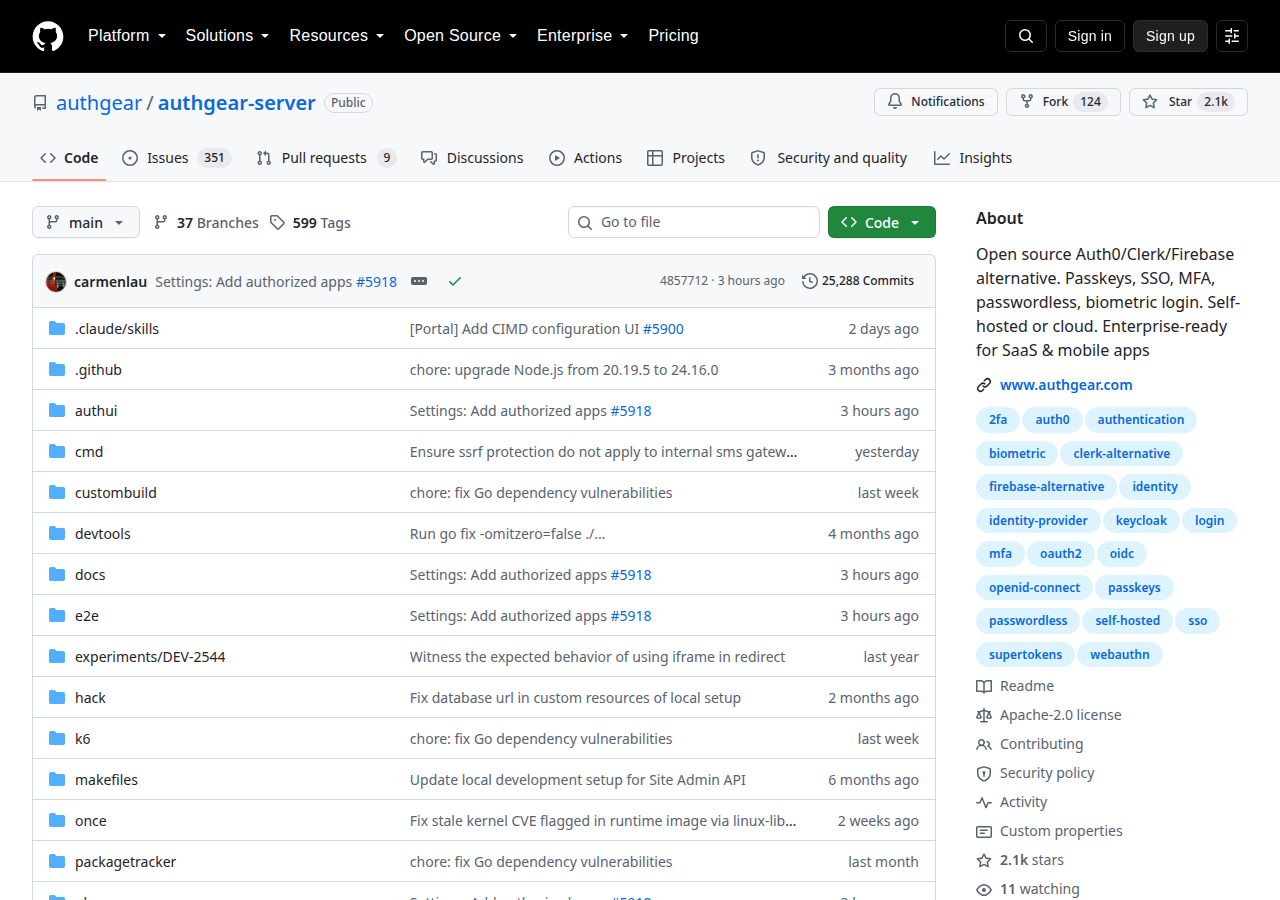1280x900 pixels.
Task: Click the Go to file search field
Action: pos(694,222)
